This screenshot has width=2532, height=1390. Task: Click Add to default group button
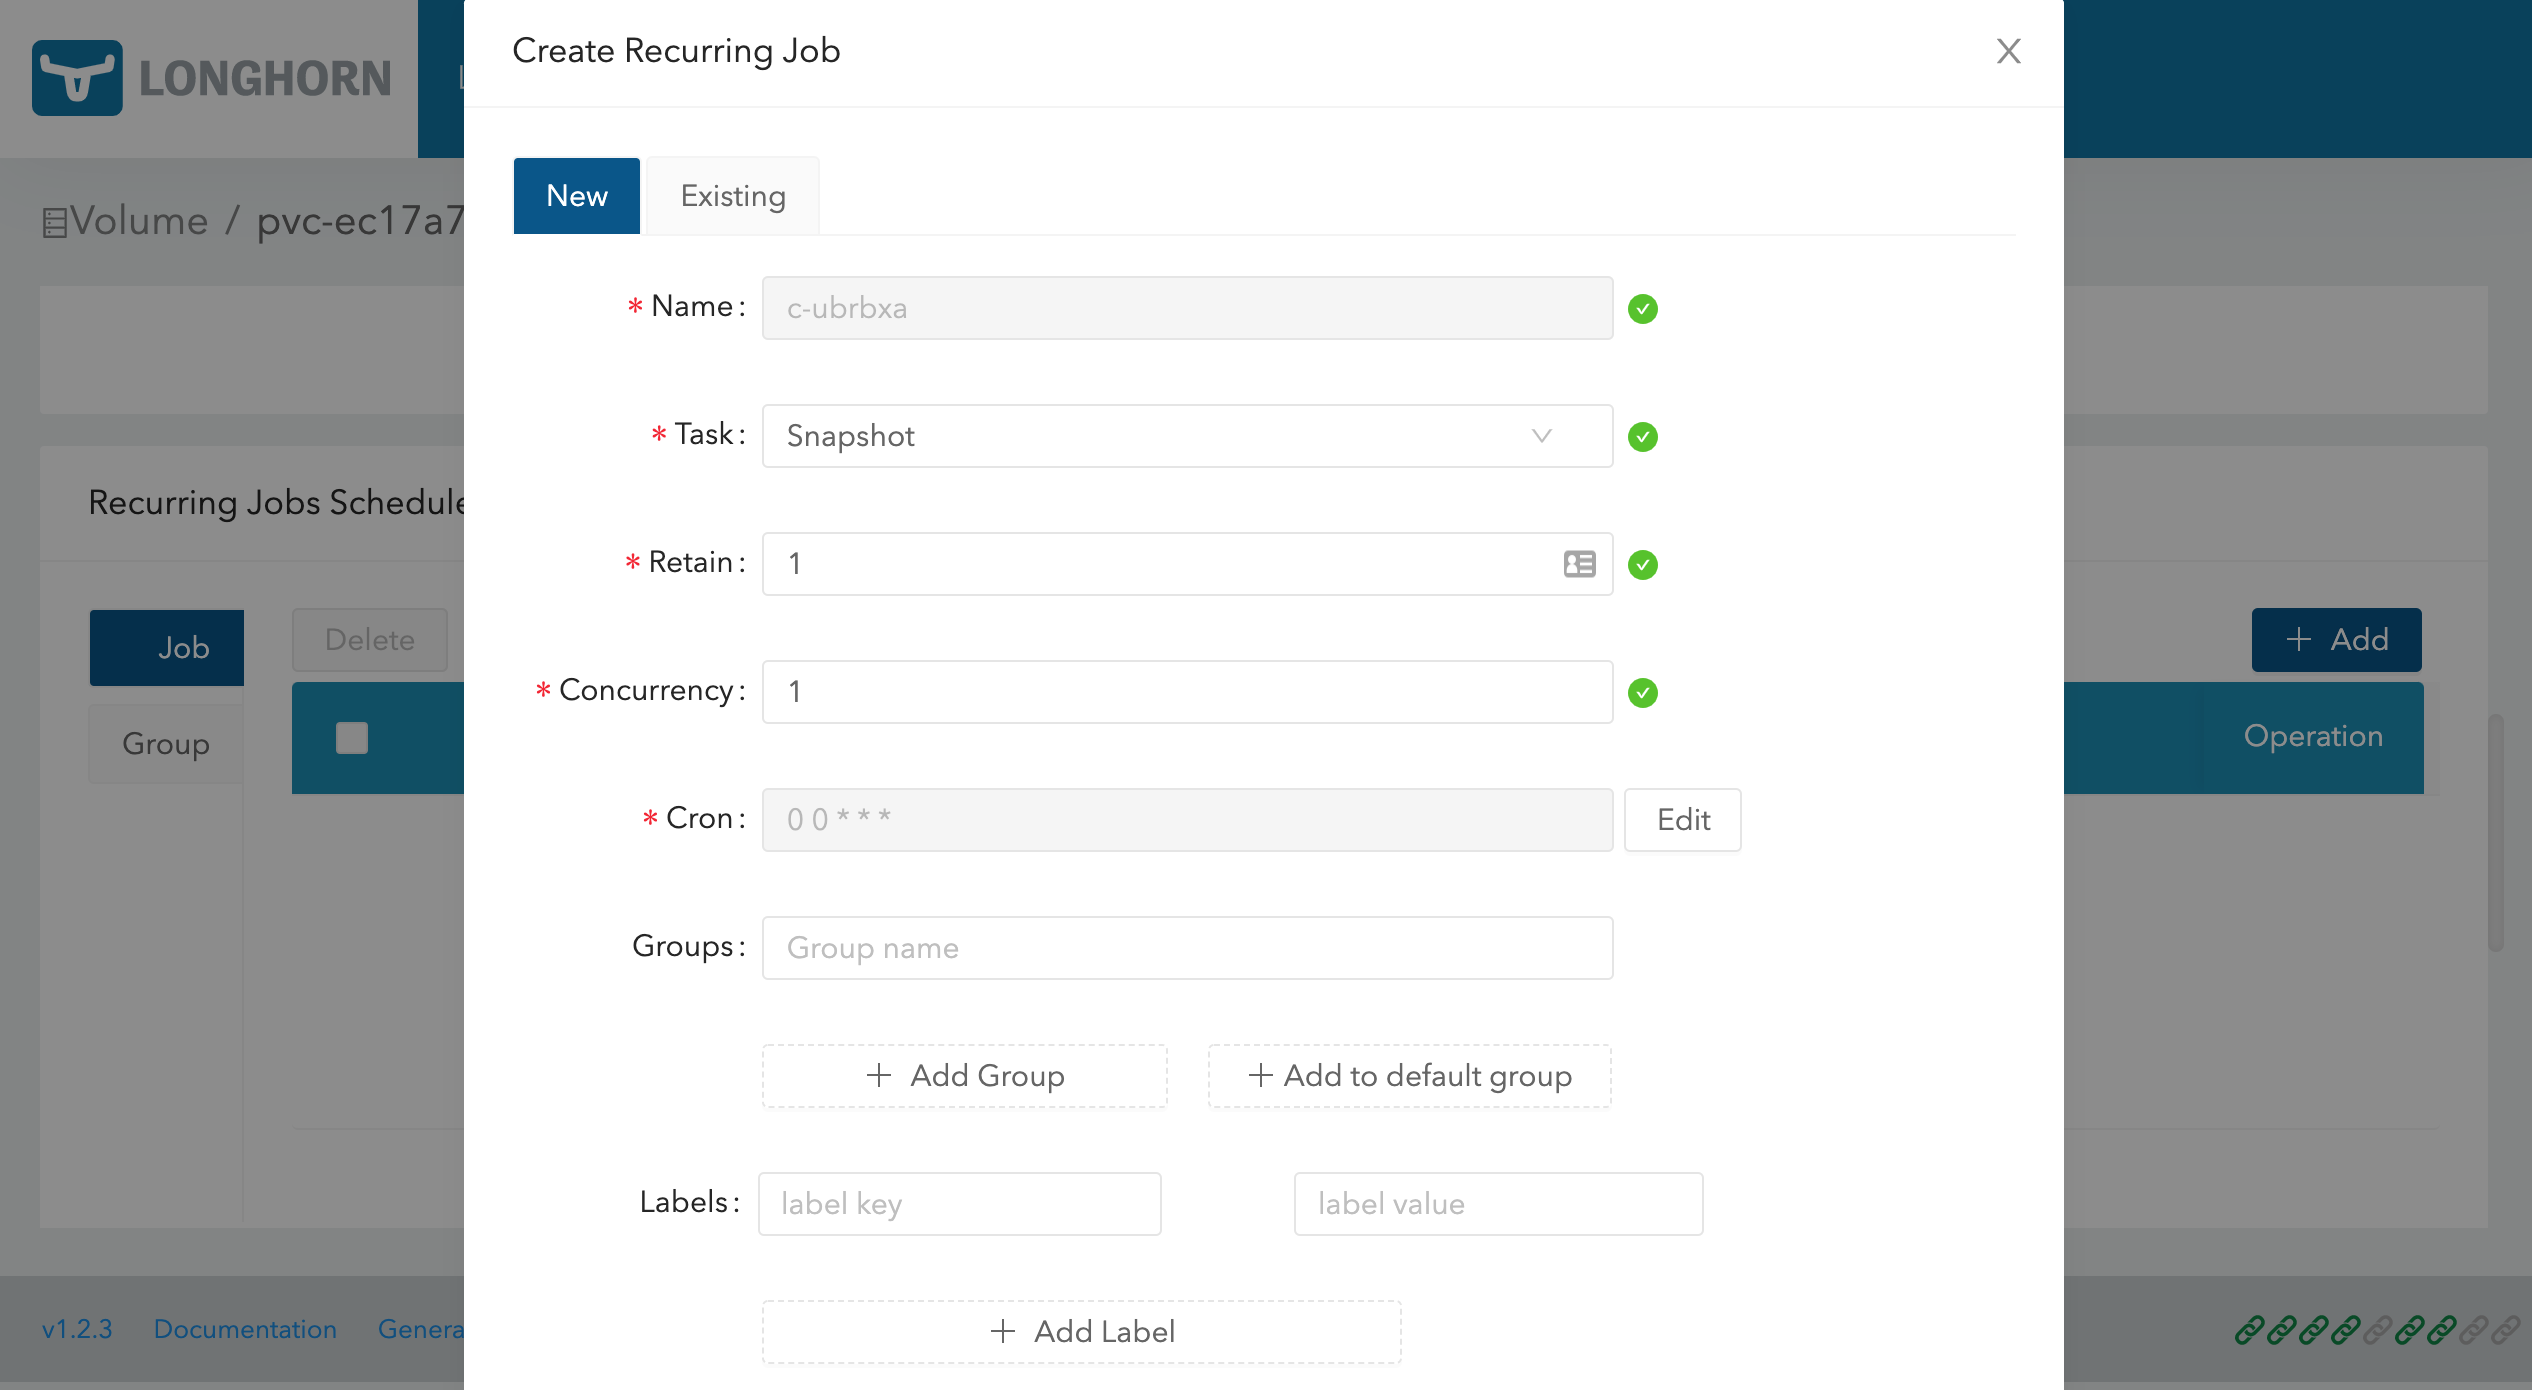[x=1410, y=1076]
